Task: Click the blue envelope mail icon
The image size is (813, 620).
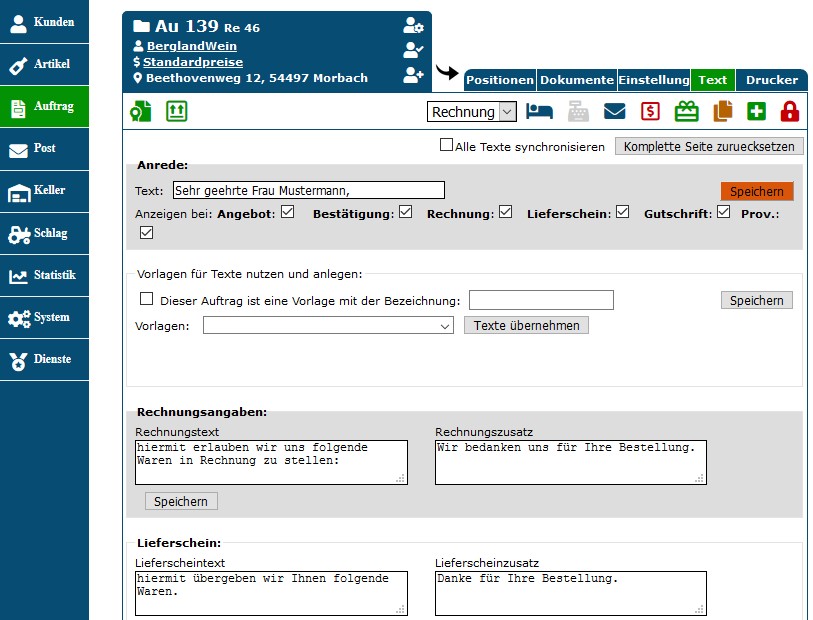Action: tap(614, 112)
